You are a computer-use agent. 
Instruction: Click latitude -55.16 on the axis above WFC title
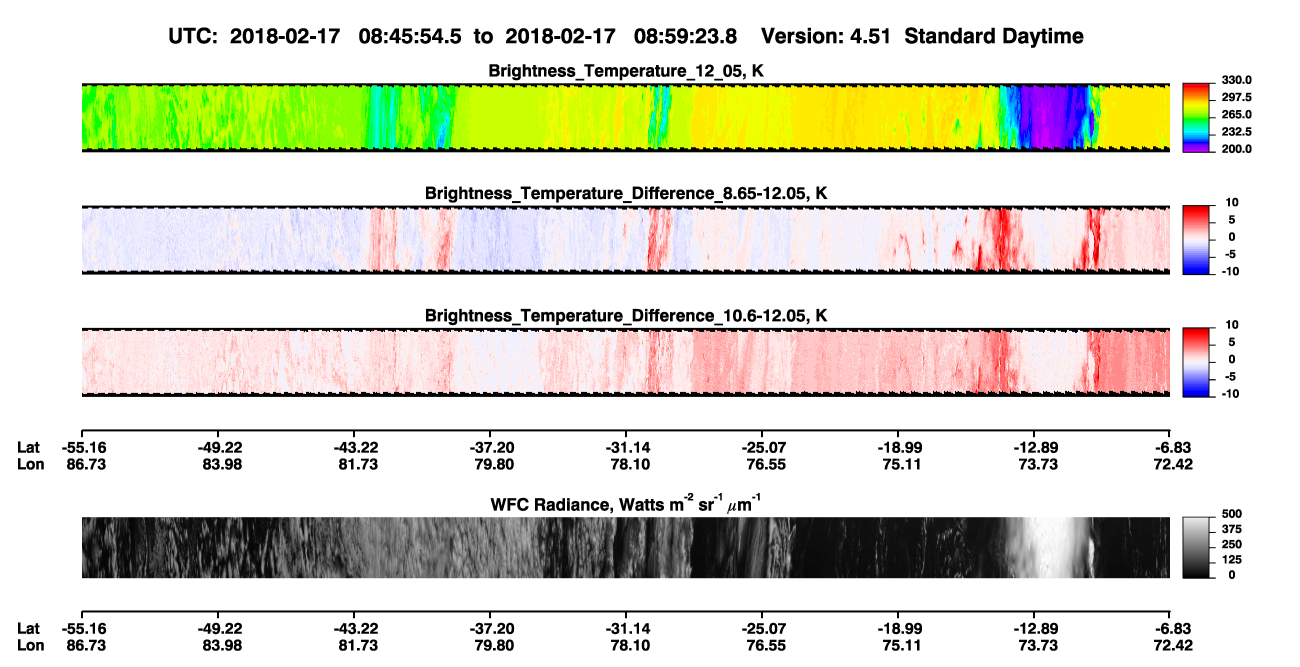click(82, 448)
